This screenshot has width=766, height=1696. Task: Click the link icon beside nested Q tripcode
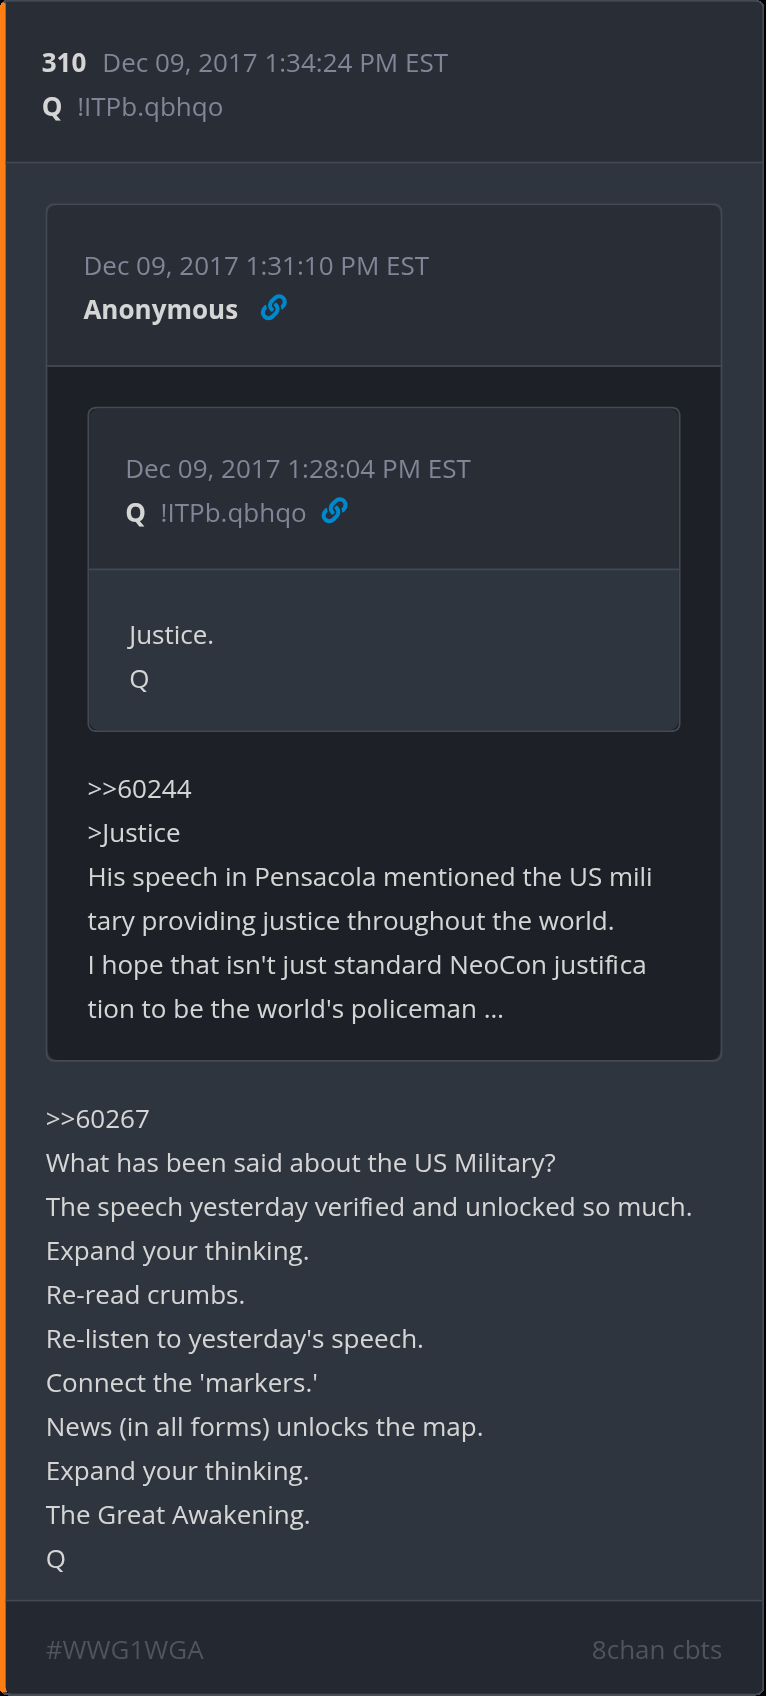click(334, 511)
